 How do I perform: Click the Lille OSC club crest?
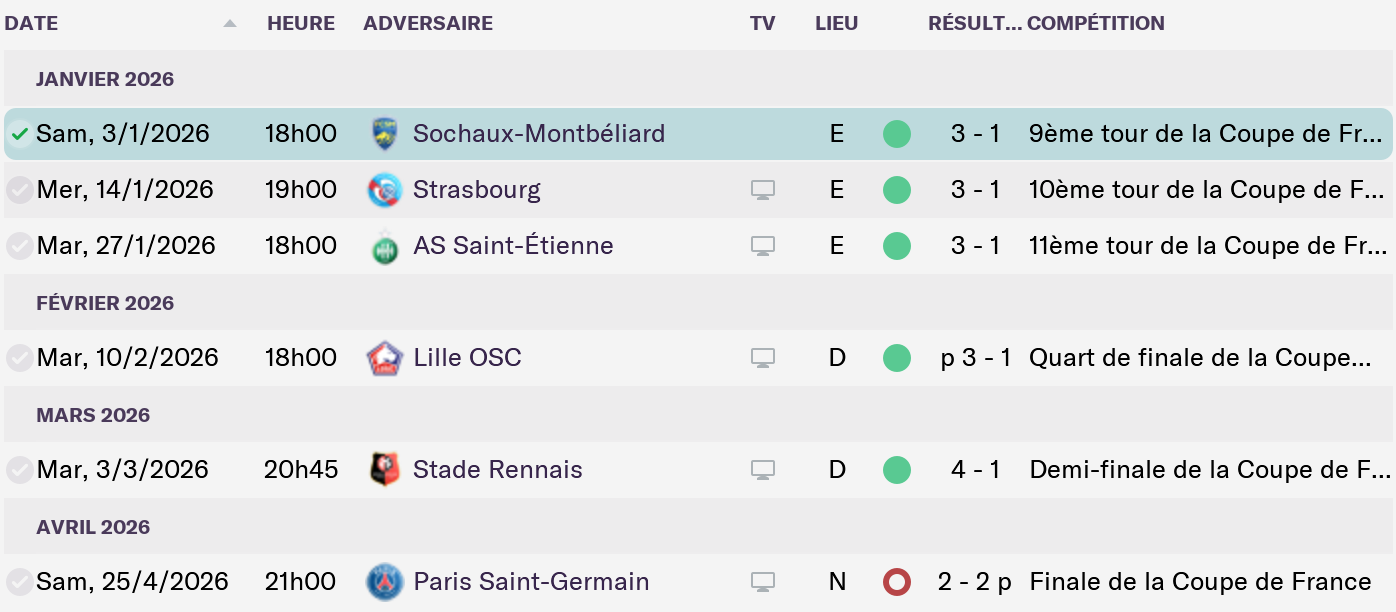[384, 358]
